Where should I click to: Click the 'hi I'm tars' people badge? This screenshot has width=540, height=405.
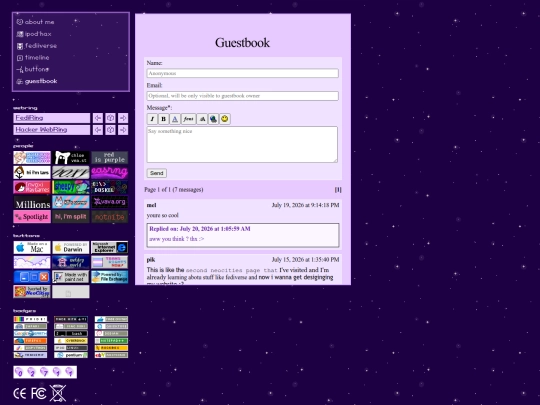[32, 172]
